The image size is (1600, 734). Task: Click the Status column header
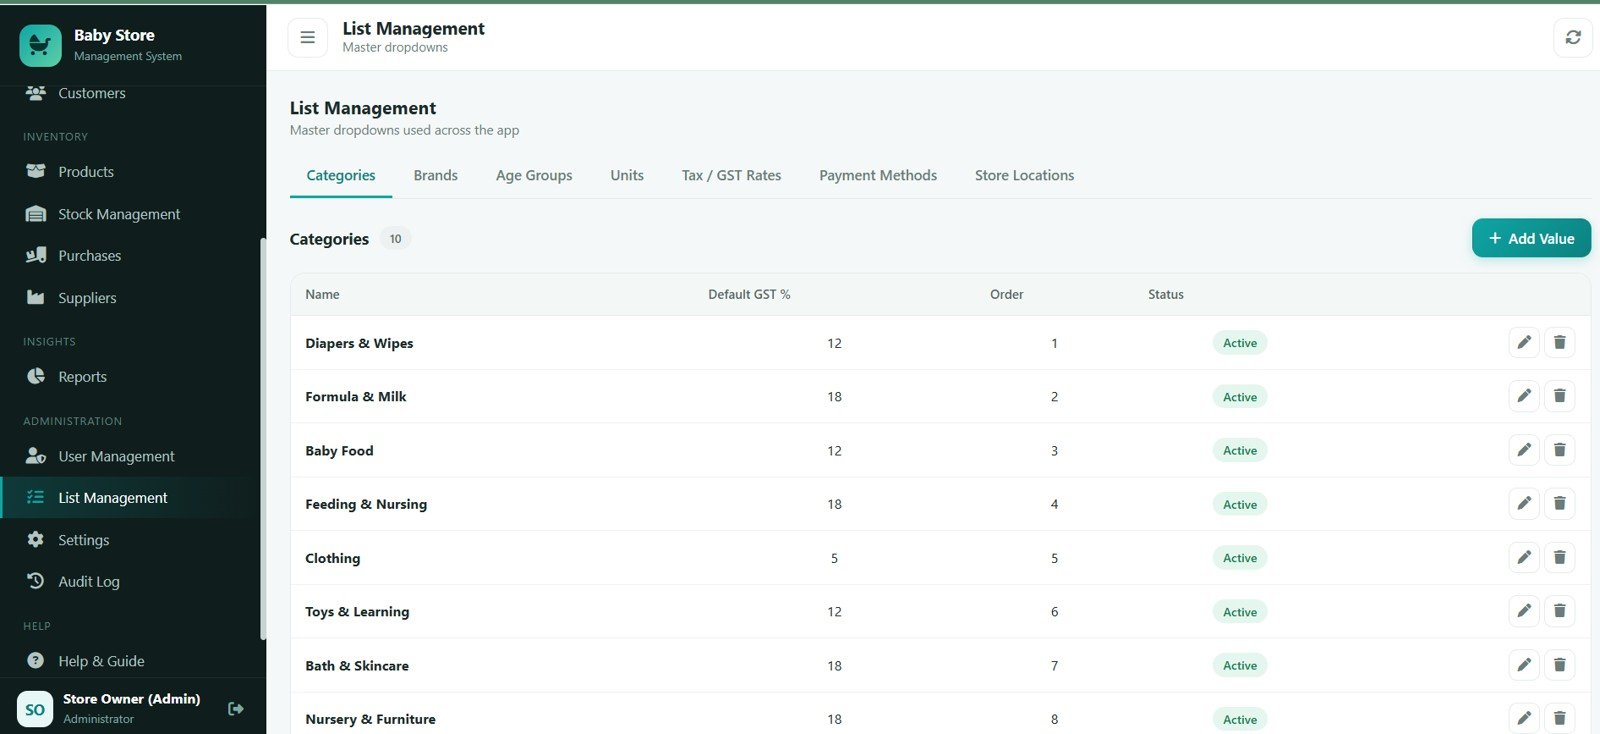[1166, 294]
